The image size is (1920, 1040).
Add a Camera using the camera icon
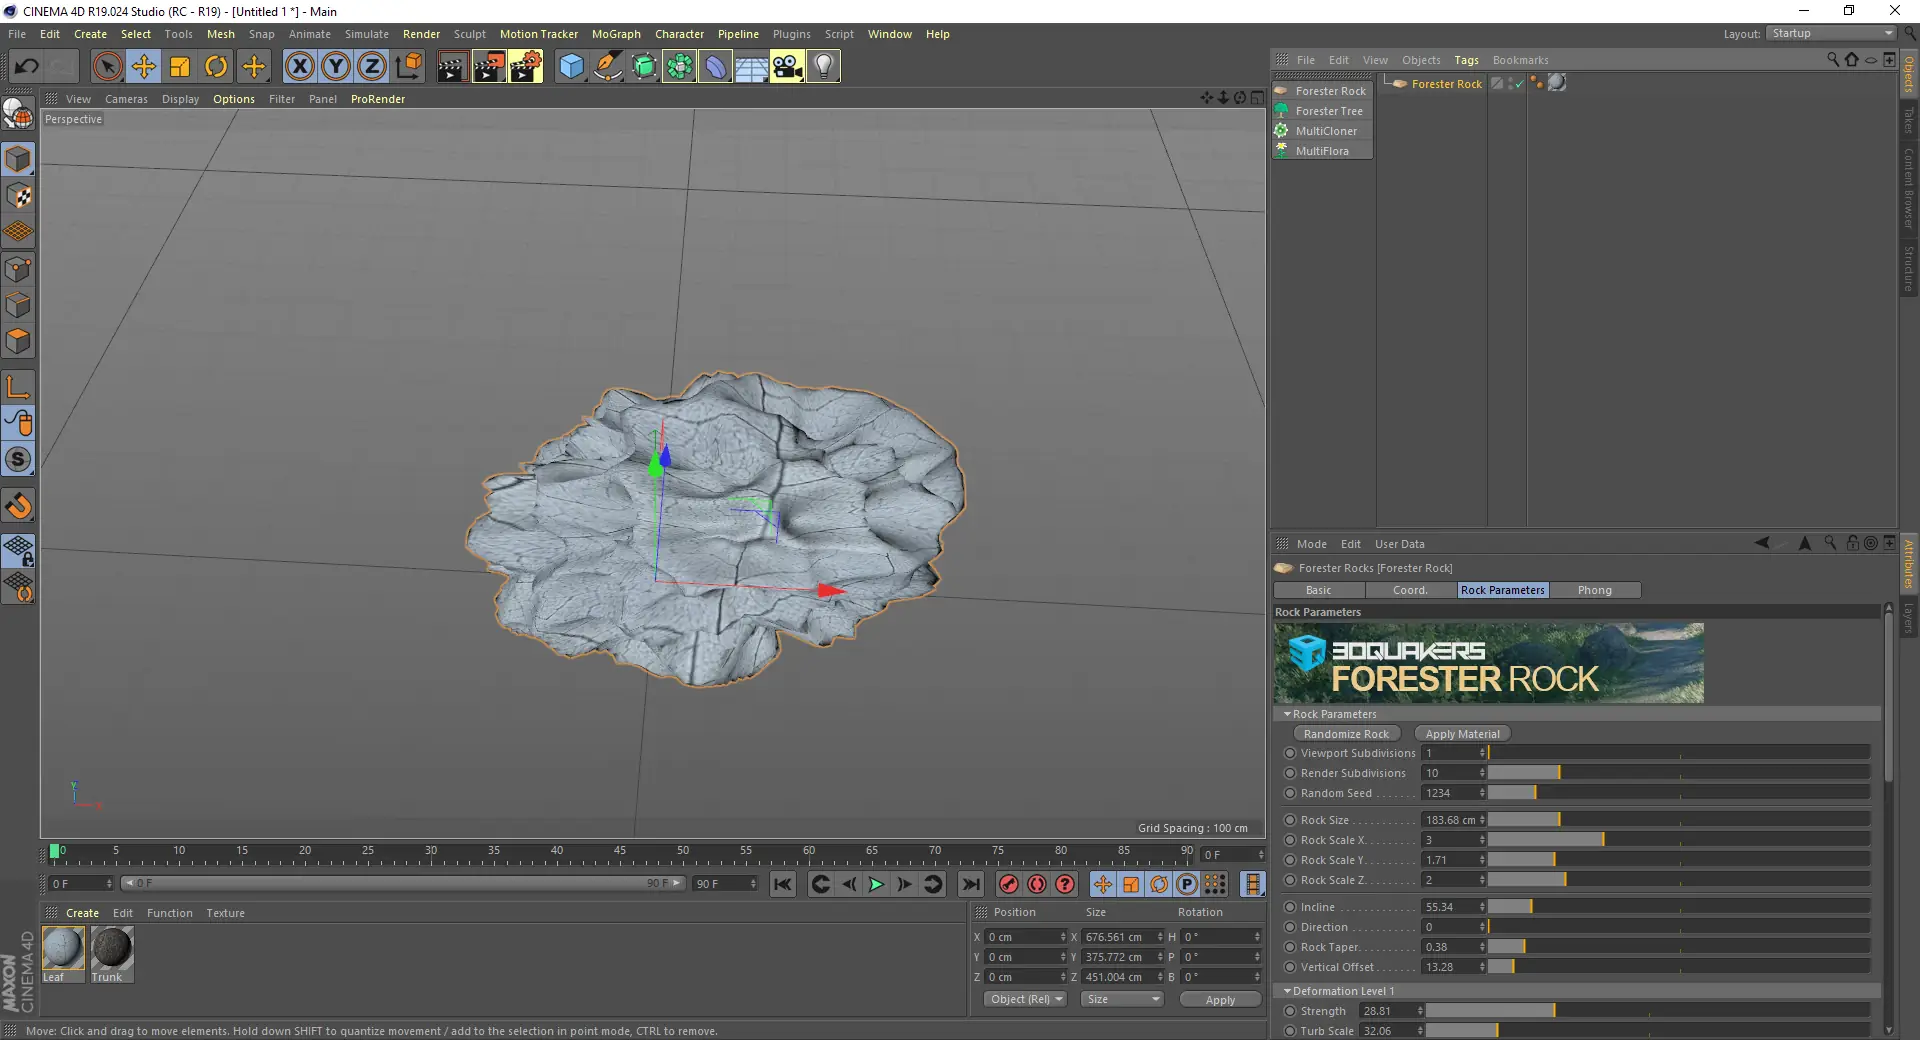pos(787,66)
